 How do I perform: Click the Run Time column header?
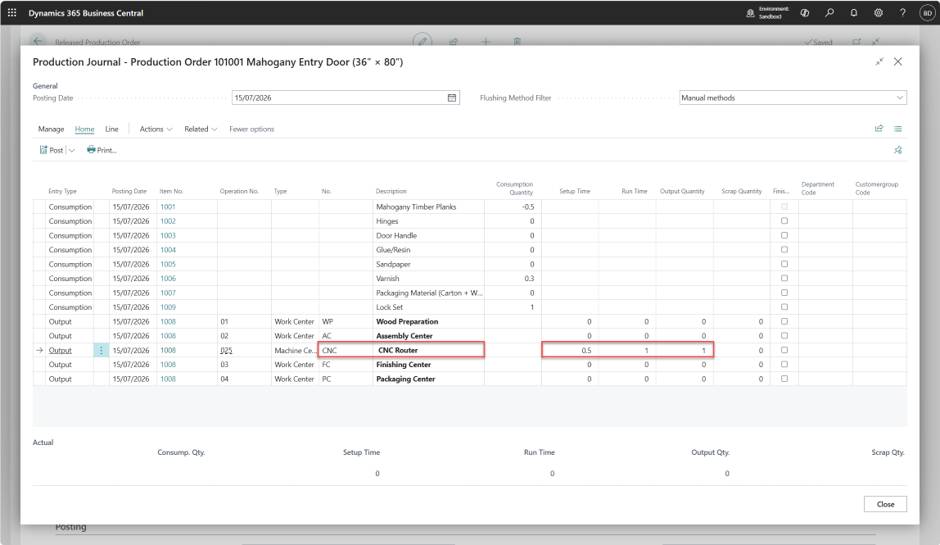[x=634, y=191]
